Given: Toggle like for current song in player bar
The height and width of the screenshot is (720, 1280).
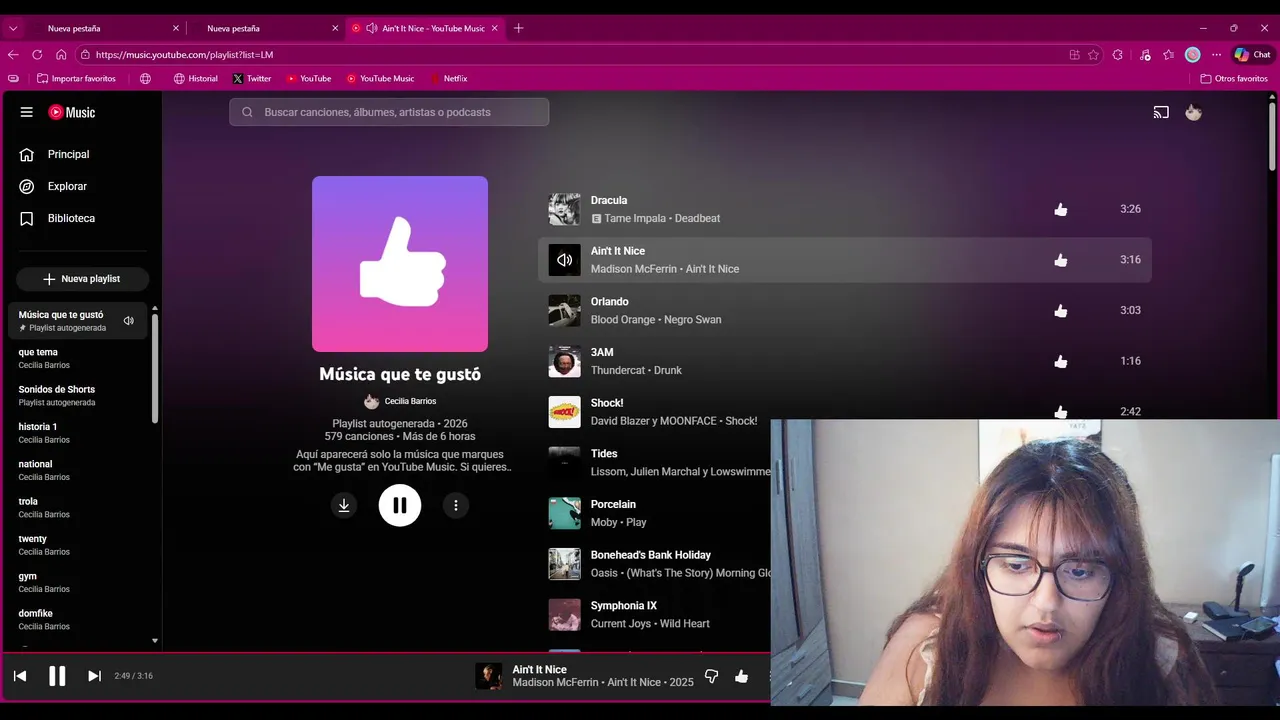Looking at the screenshot, I should click(741, 676).
